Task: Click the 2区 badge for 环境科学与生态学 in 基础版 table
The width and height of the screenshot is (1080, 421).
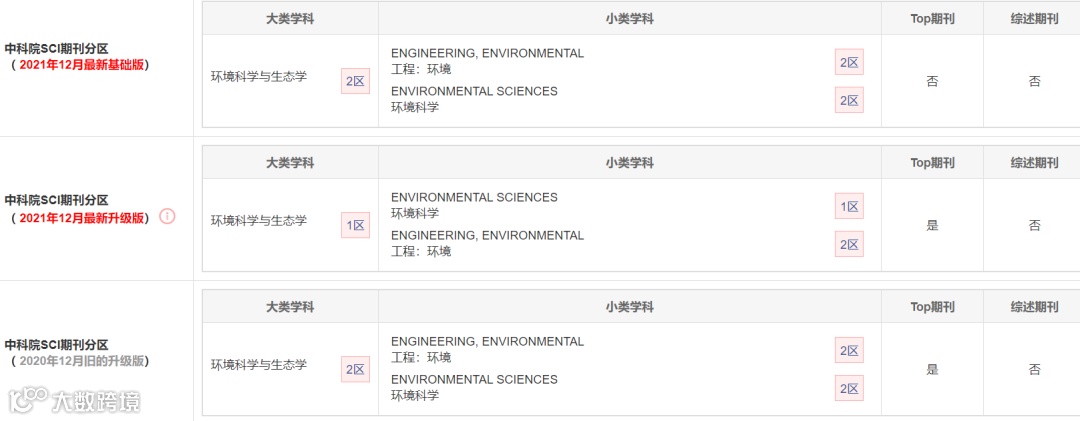Action: tap(355, 81)
